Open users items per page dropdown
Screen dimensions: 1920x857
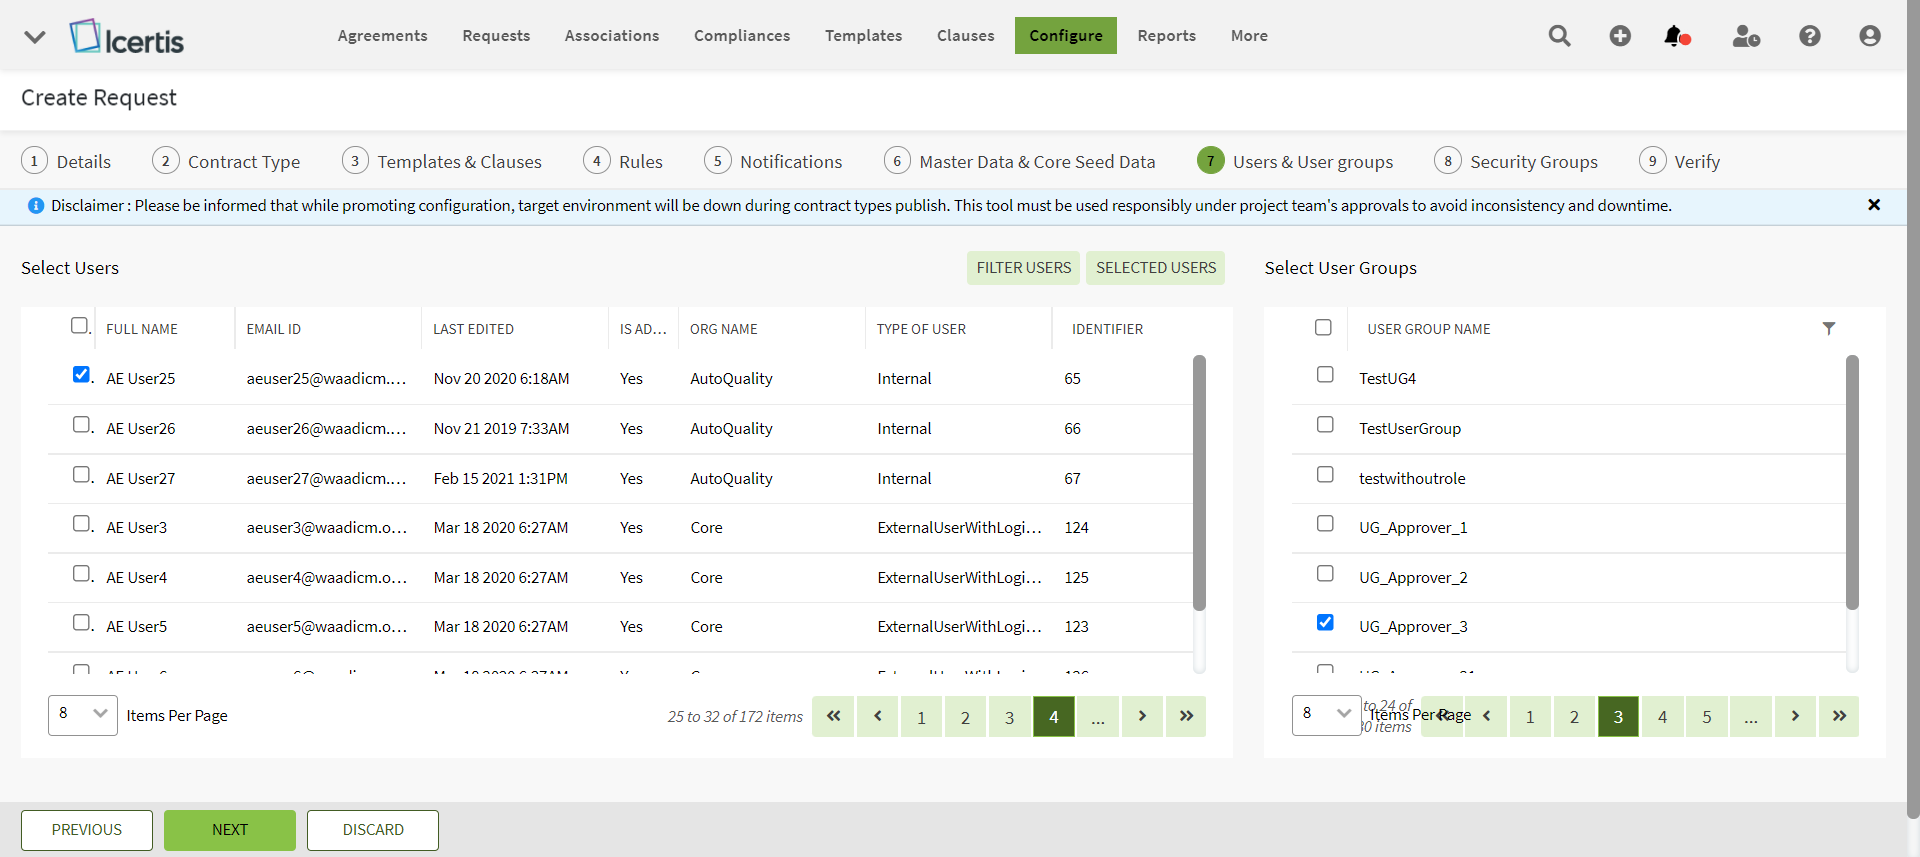[x=83, y=715]
